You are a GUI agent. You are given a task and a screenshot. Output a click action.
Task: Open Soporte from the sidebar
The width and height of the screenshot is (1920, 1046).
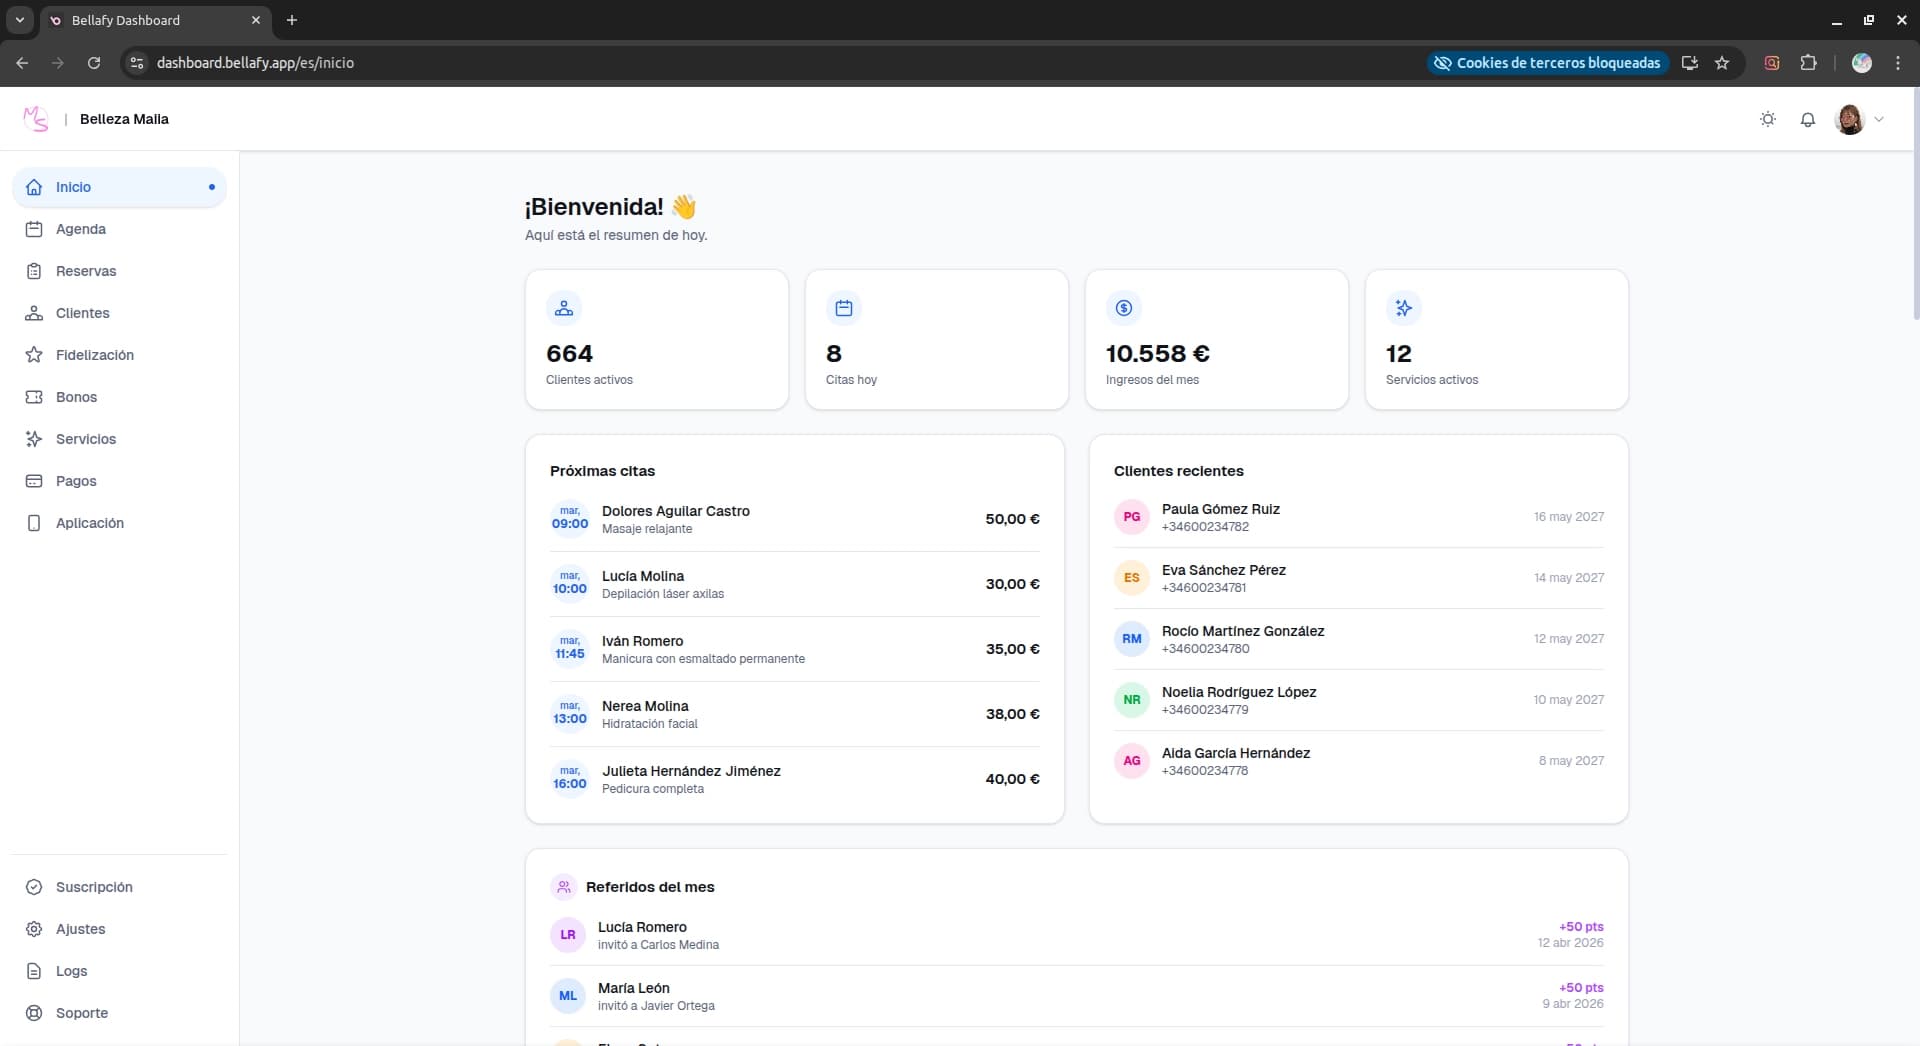pyautogui.click(x=81, y=1012)
